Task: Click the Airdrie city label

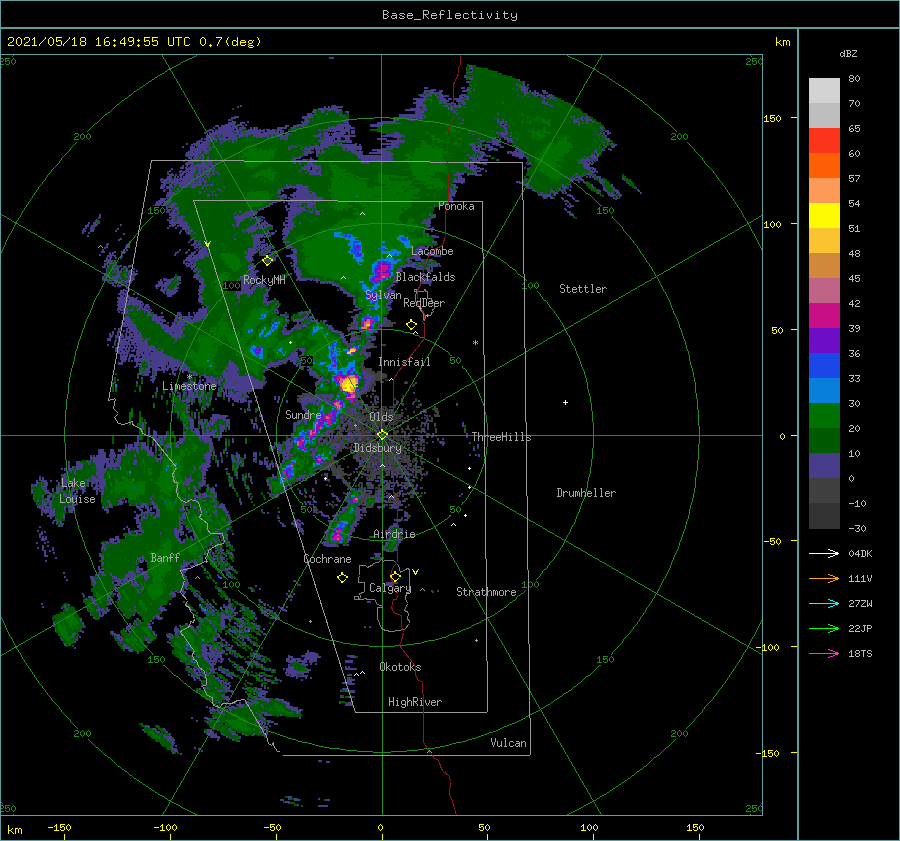Action: 394,534
